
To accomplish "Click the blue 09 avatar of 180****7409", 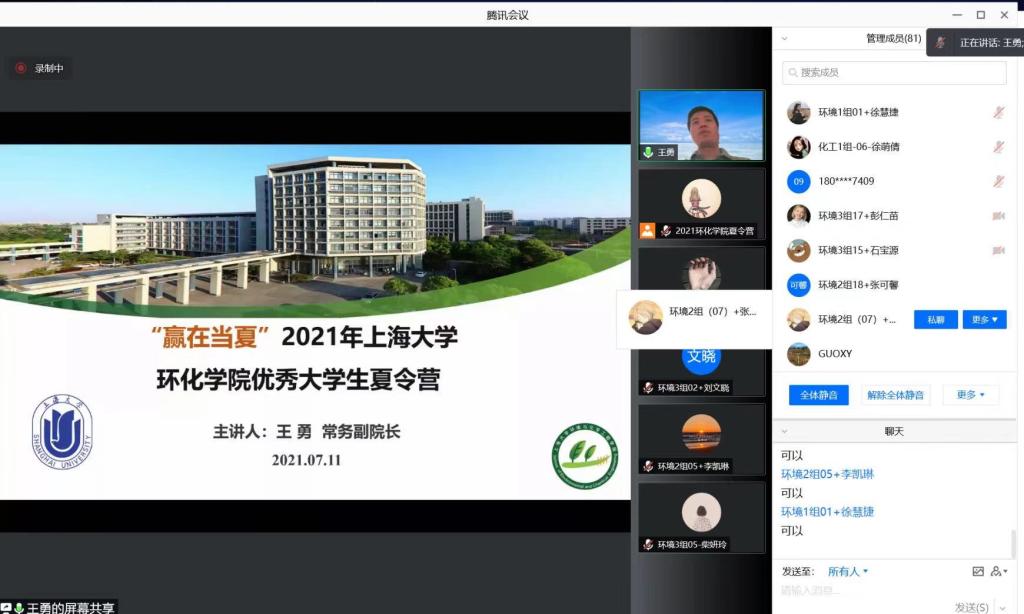I will coord(798,182).
